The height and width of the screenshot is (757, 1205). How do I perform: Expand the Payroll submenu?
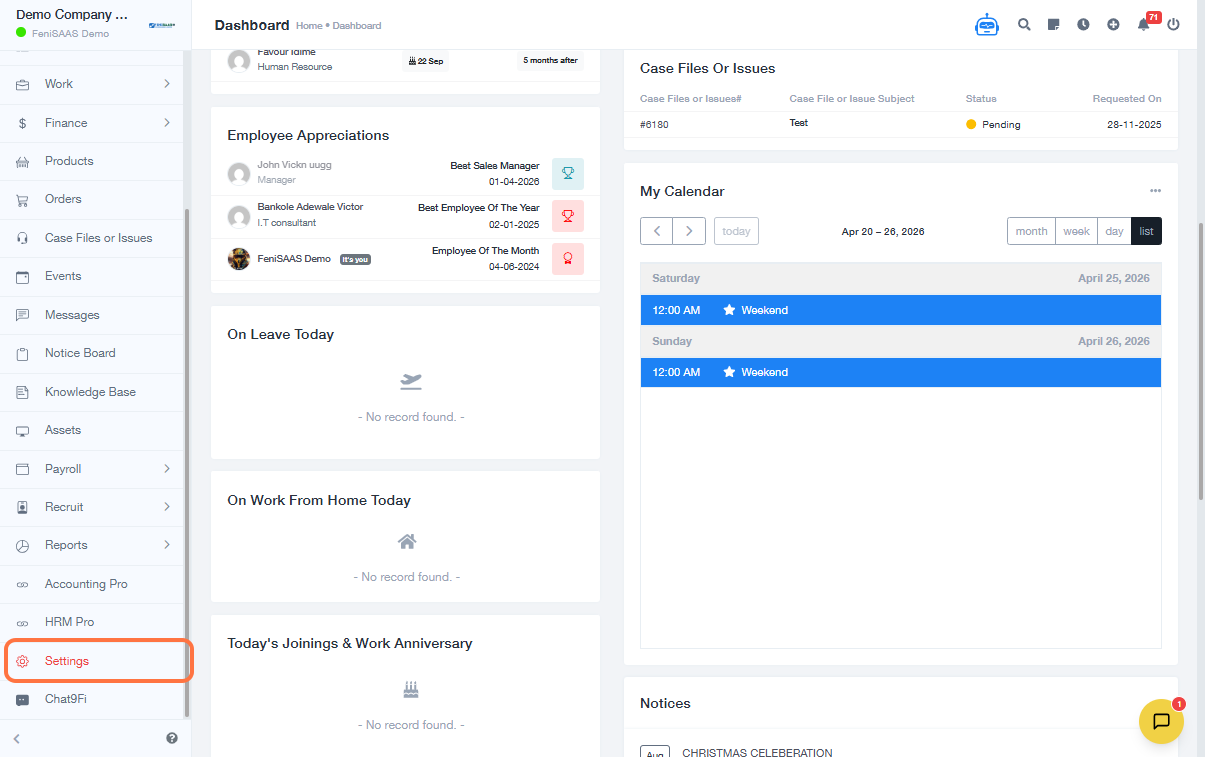[94, 469]
